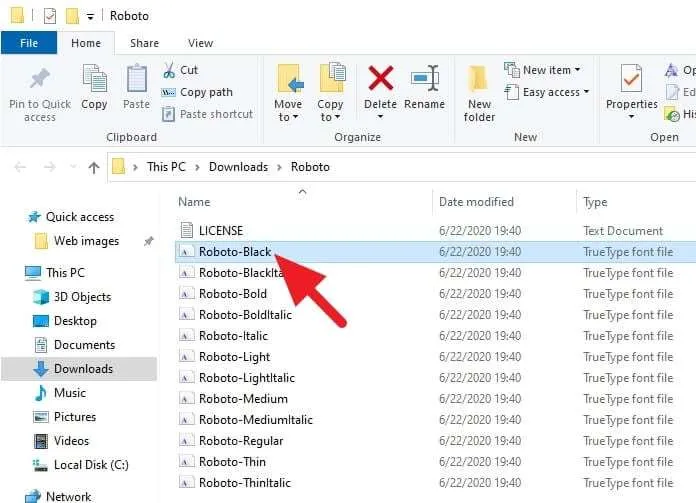Click the Properties checkmark icon
The width and height of the screenshot is (696, 503).
click(631, 78)
